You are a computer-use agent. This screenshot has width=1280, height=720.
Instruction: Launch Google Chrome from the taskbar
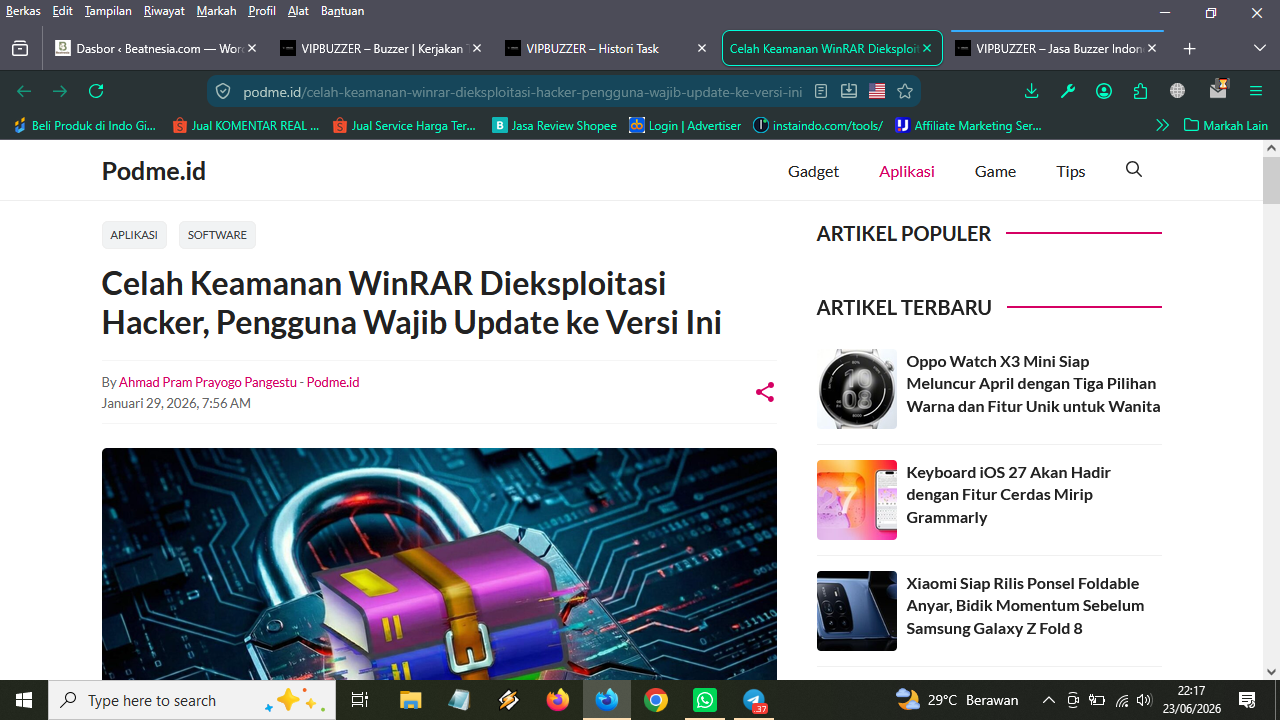[656, 700]
